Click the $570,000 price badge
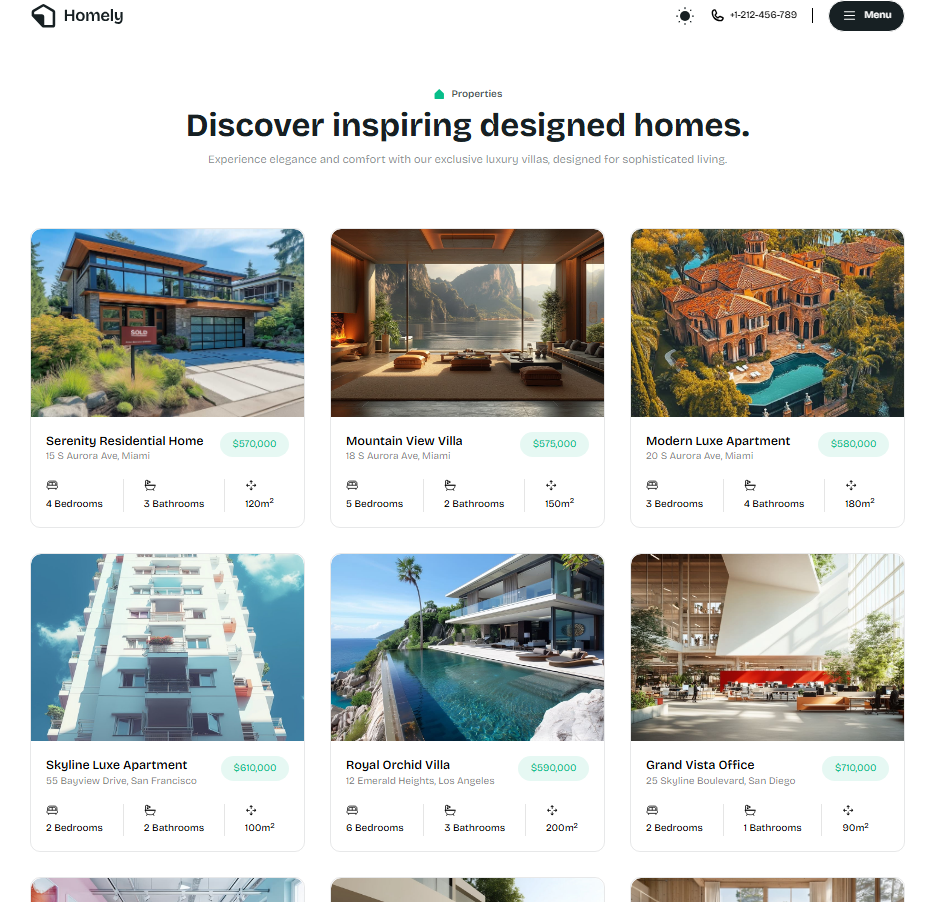Image resolution: width=928 pixels, height=902 pixels. (x=254, y=444)
